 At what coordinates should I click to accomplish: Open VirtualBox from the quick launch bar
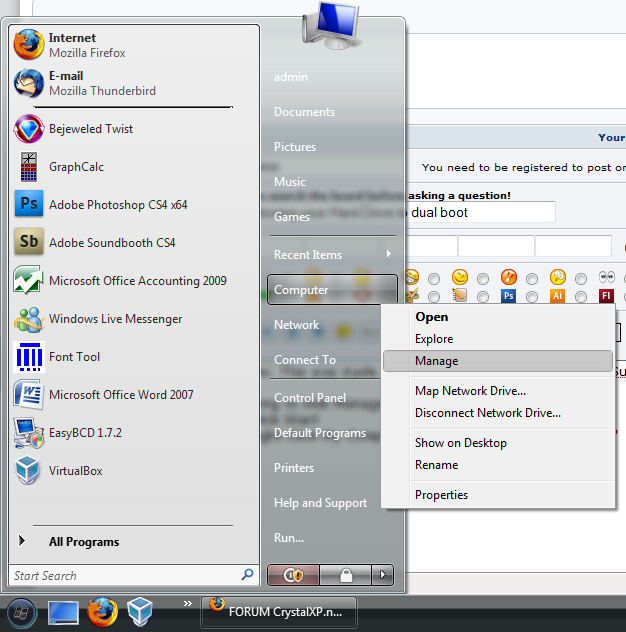(x=140, y=612)
